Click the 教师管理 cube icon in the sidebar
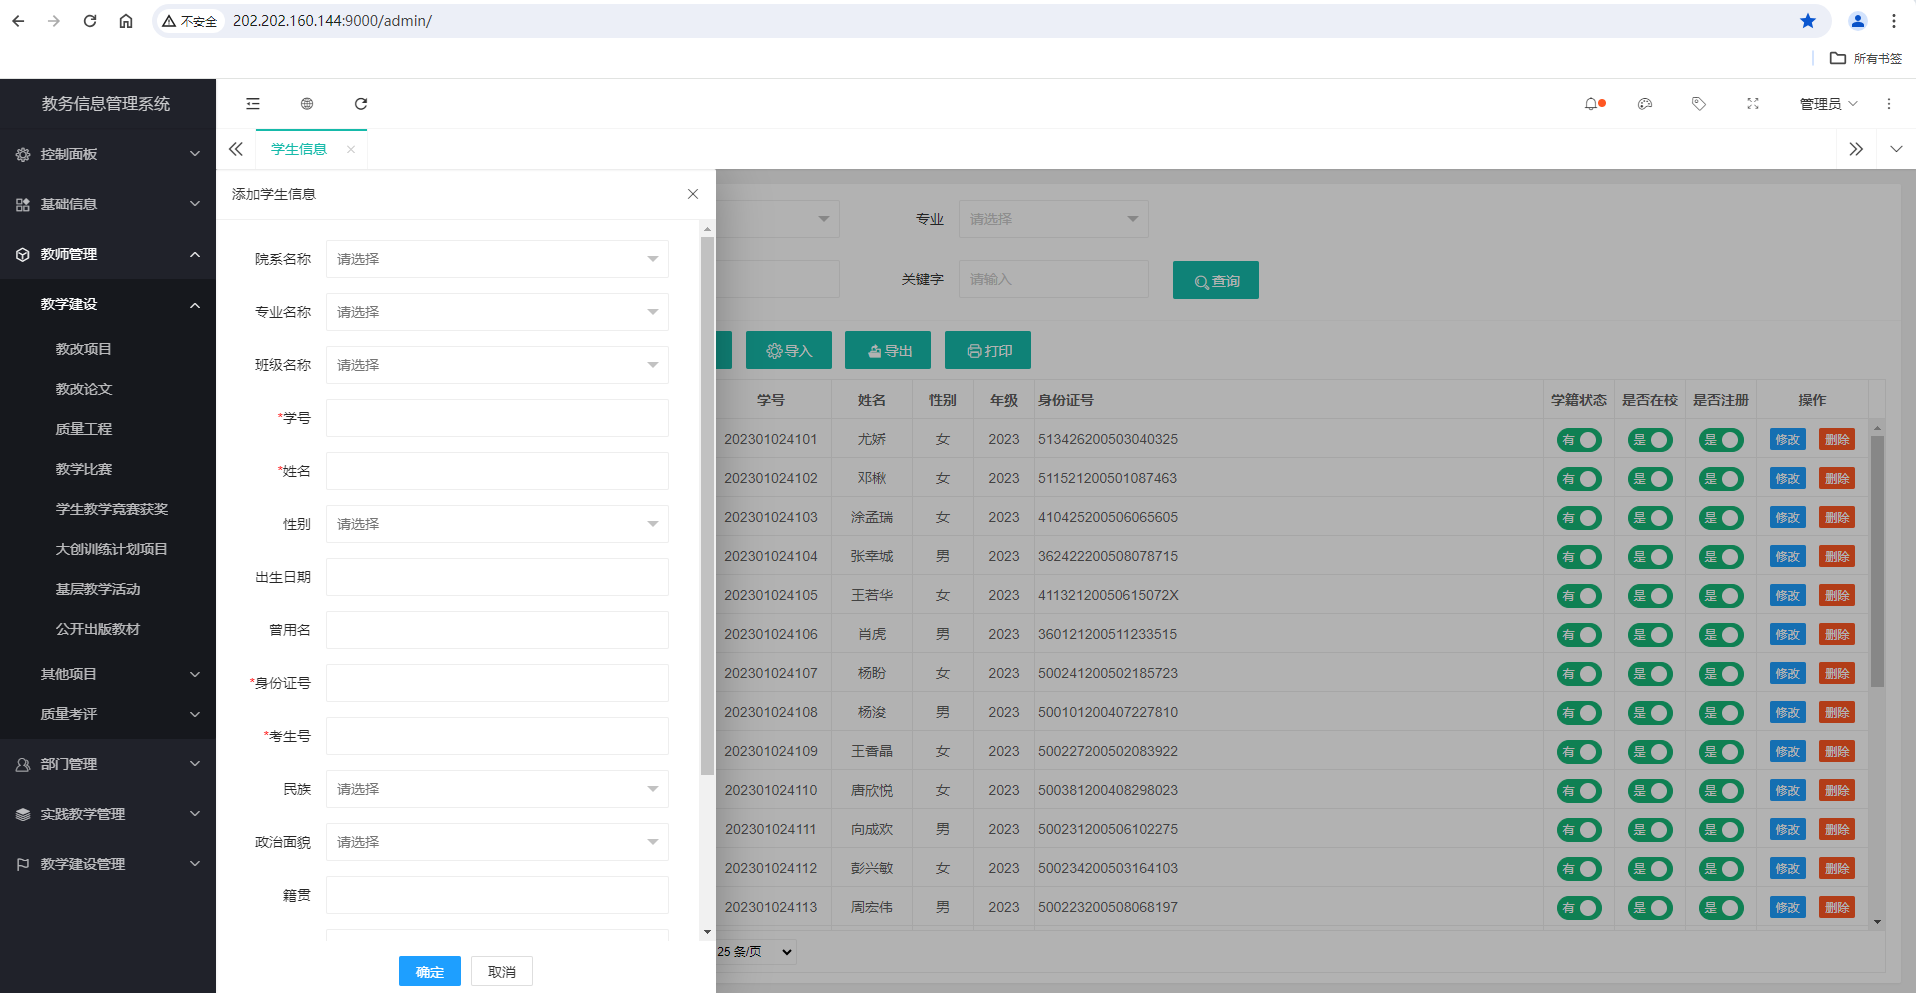 coord(23,254)
